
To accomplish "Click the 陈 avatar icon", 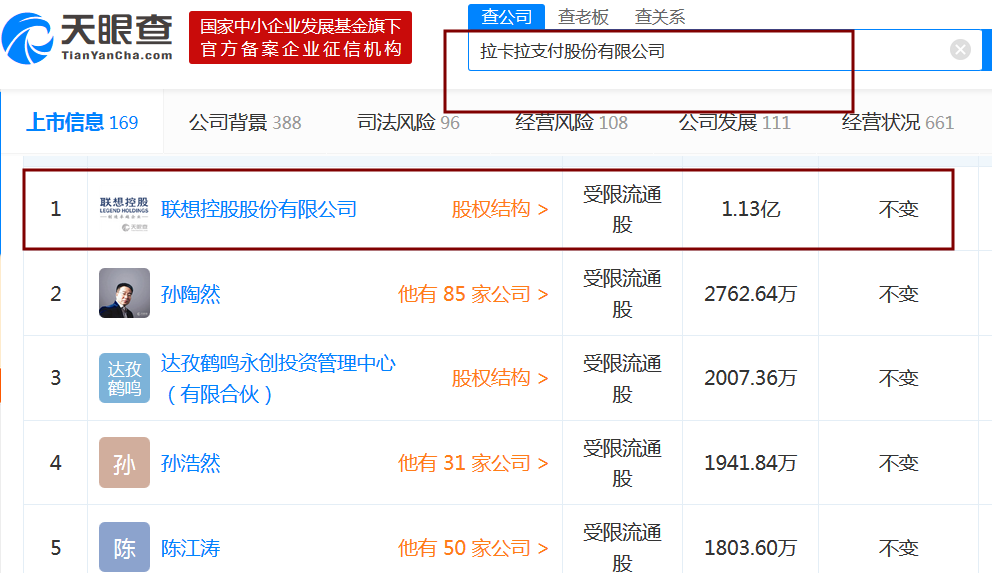I will [124, 547].
